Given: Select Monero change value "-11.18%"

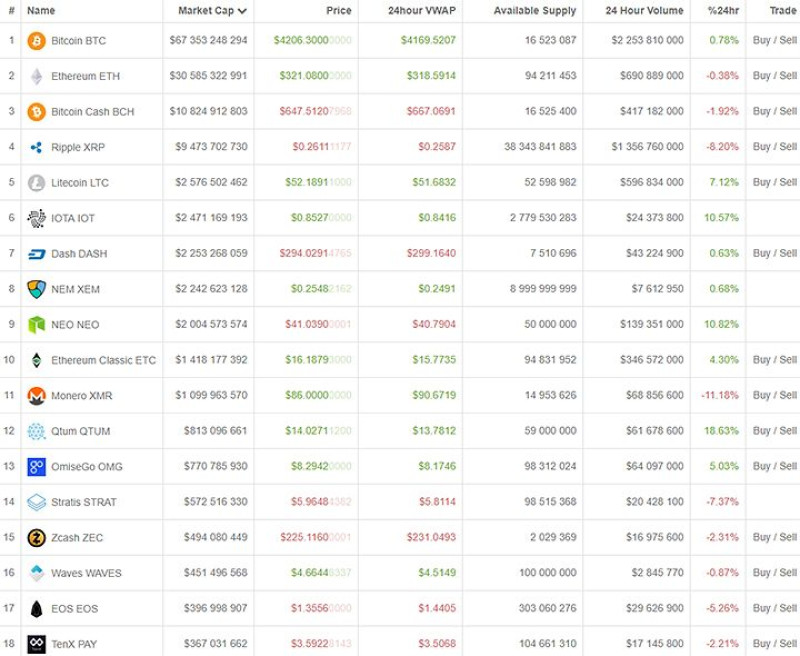Looking at the screenshot, I should point(720,395).
